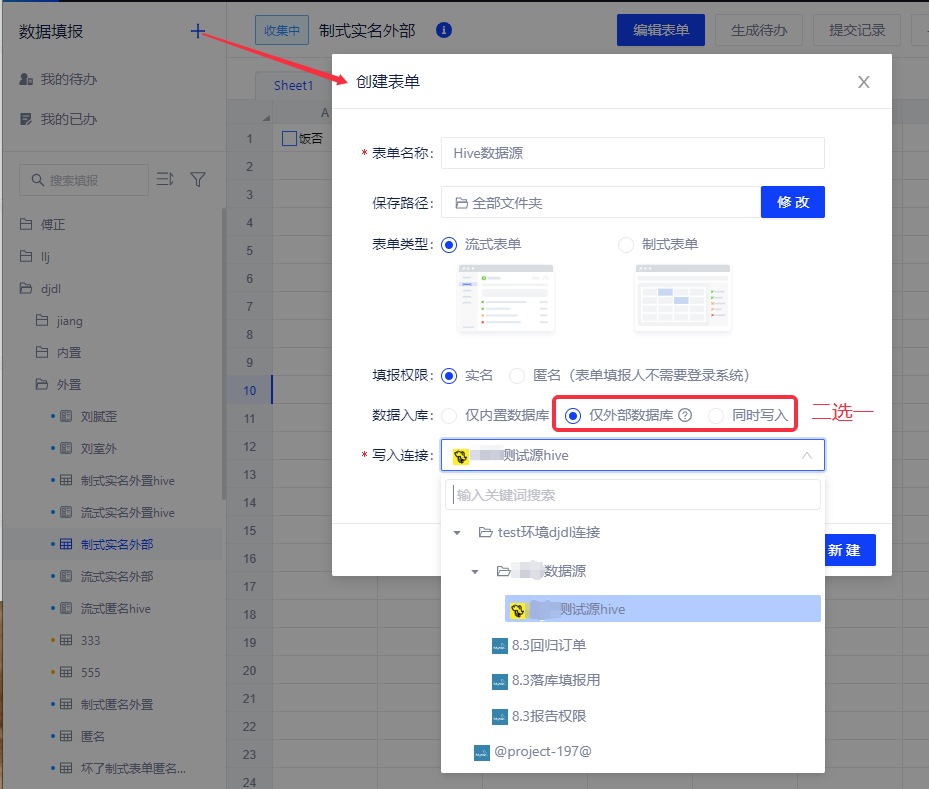Click the collapse list icon beside search
929x789 pixels.
coord(165,180)
